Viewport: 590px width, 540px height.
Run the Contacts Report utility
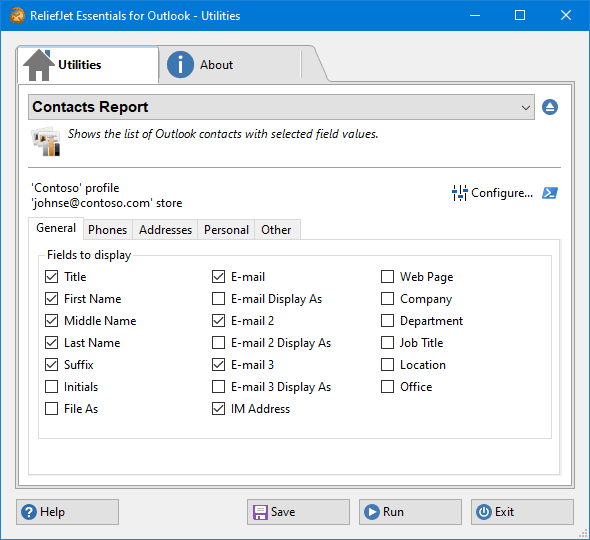(x=410, y=512)
